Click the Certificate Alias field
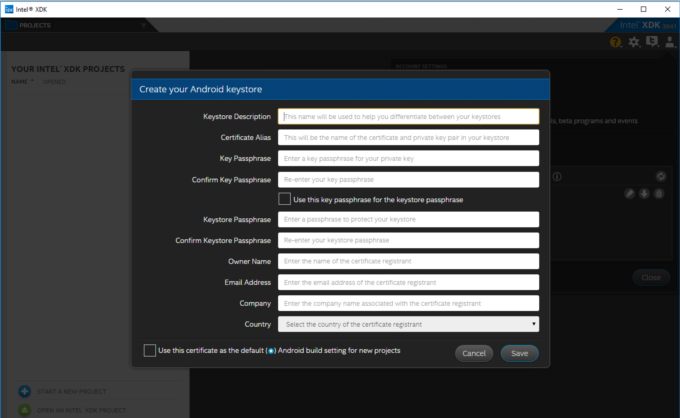680x418 pixels. (409, 137)
